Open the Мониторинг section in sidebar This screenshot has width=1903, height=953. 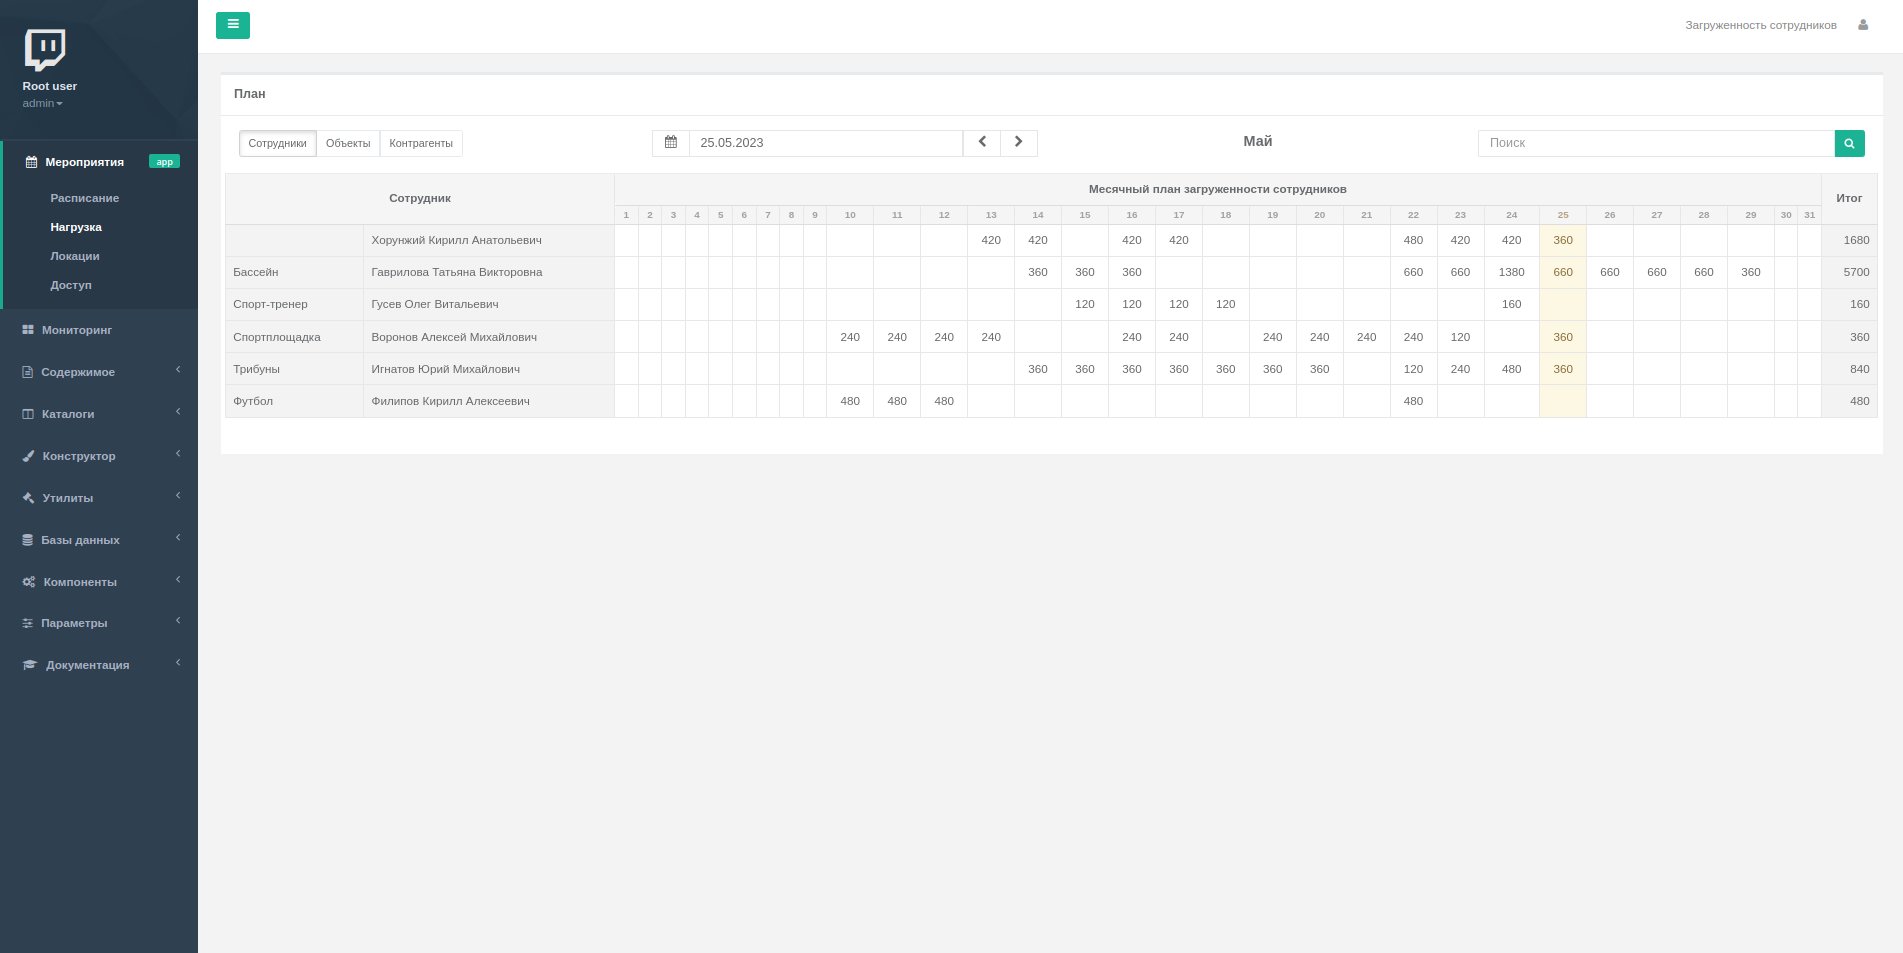coord(76,330)
